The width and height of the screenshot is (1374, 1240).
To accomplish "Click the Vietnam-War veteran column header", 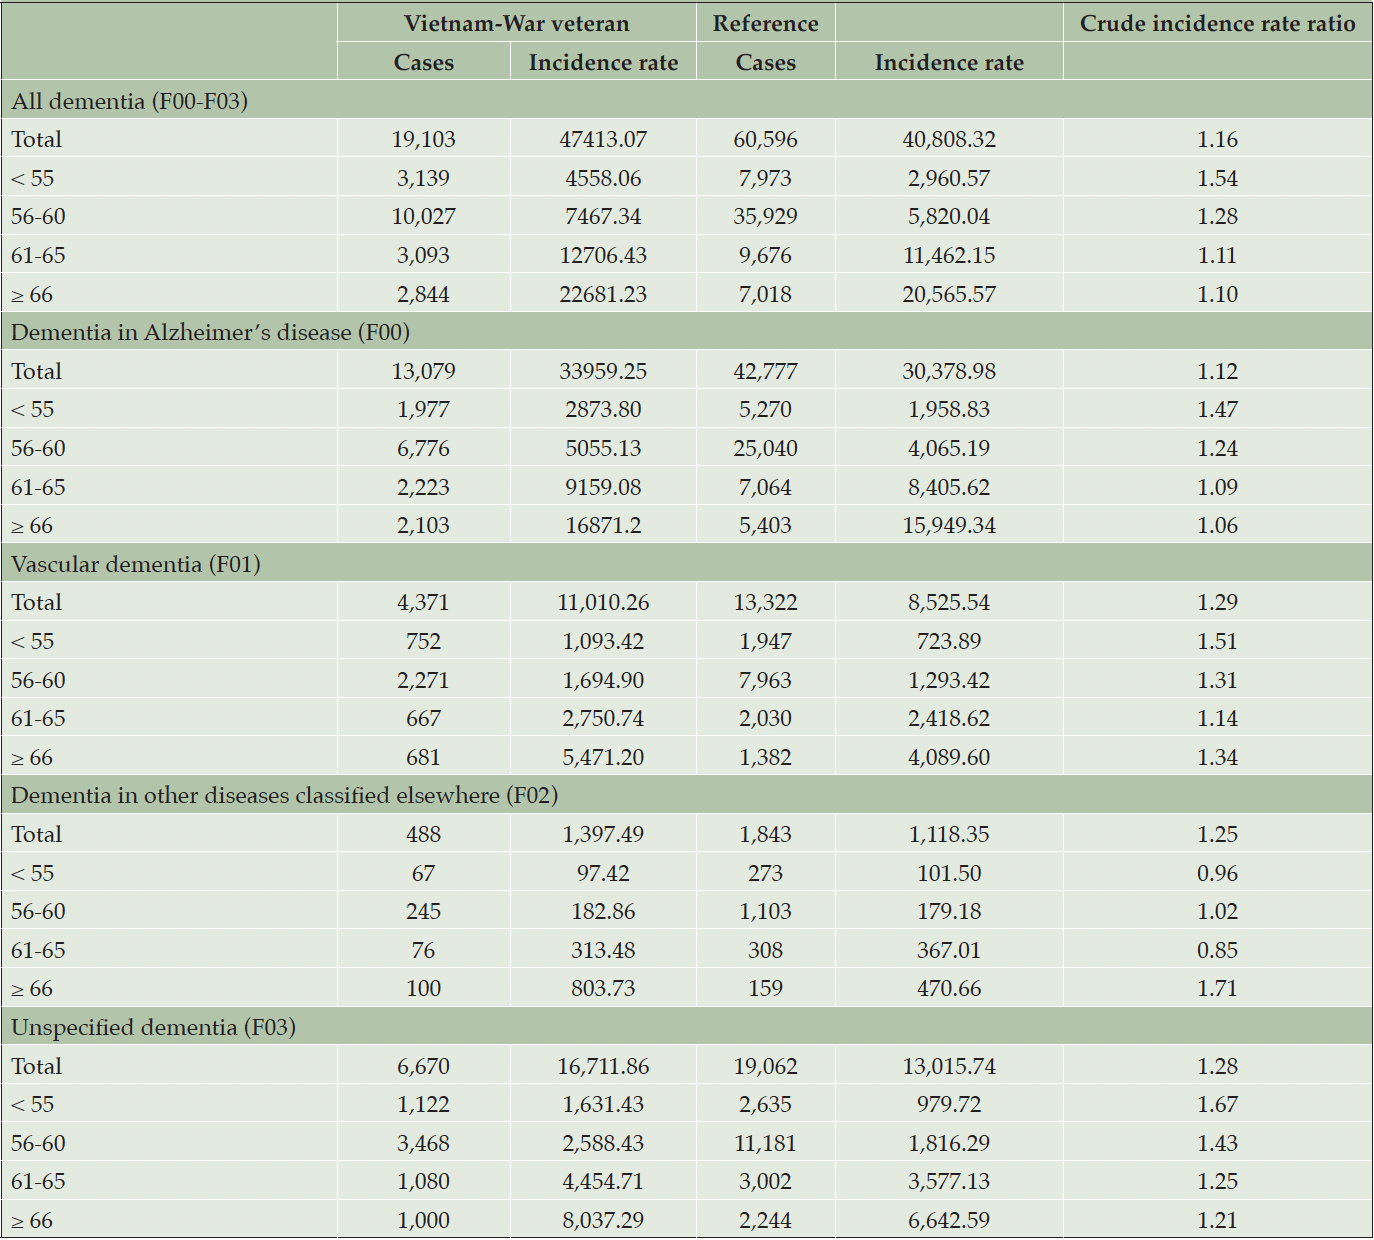I will [x=516, y=23].
